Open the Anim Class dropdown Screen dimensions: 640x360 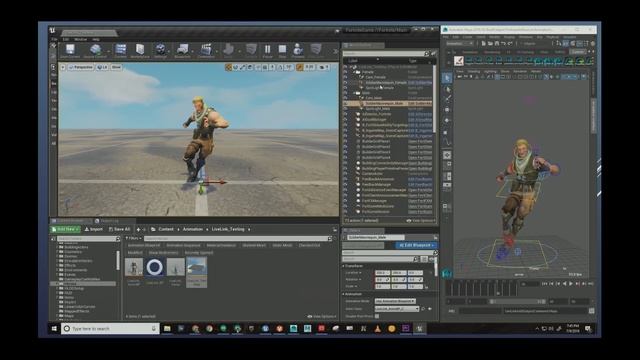(x=397, y=309)
